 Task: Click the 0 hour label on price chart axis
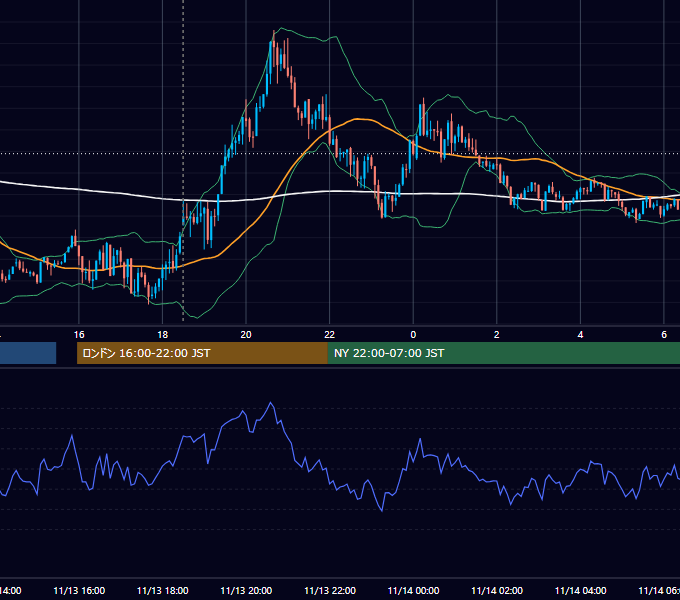tap(413, 335)
